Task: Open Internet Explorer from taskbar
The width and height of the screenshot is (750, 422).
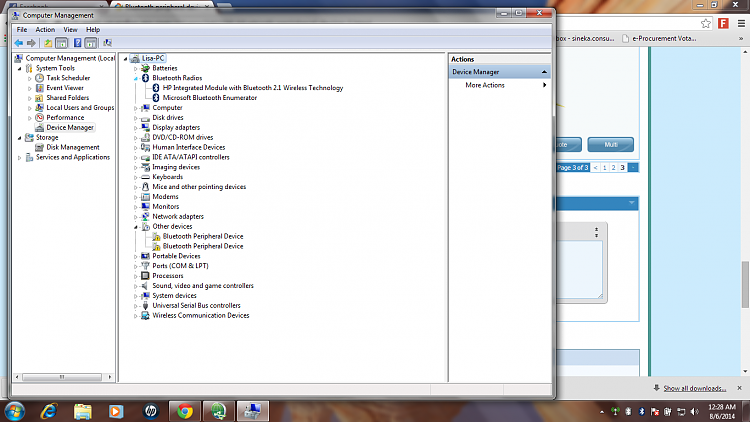Action: (49, 411)
